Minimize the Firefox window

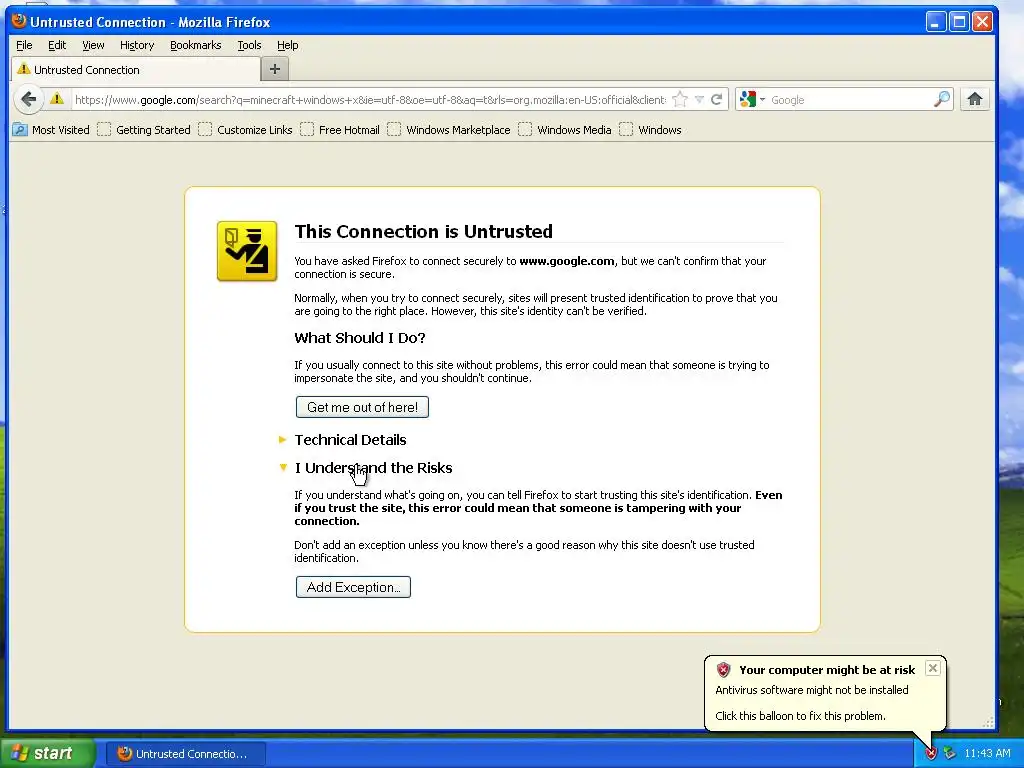pyautogui.click(x=935, y=22)
